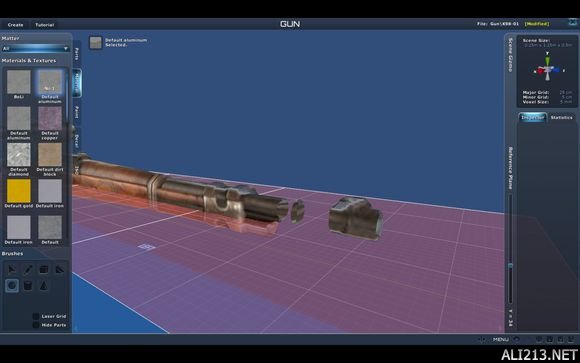Choose the sphere brush shape
This screenshot has width=580, height=363.
point(12,286)
